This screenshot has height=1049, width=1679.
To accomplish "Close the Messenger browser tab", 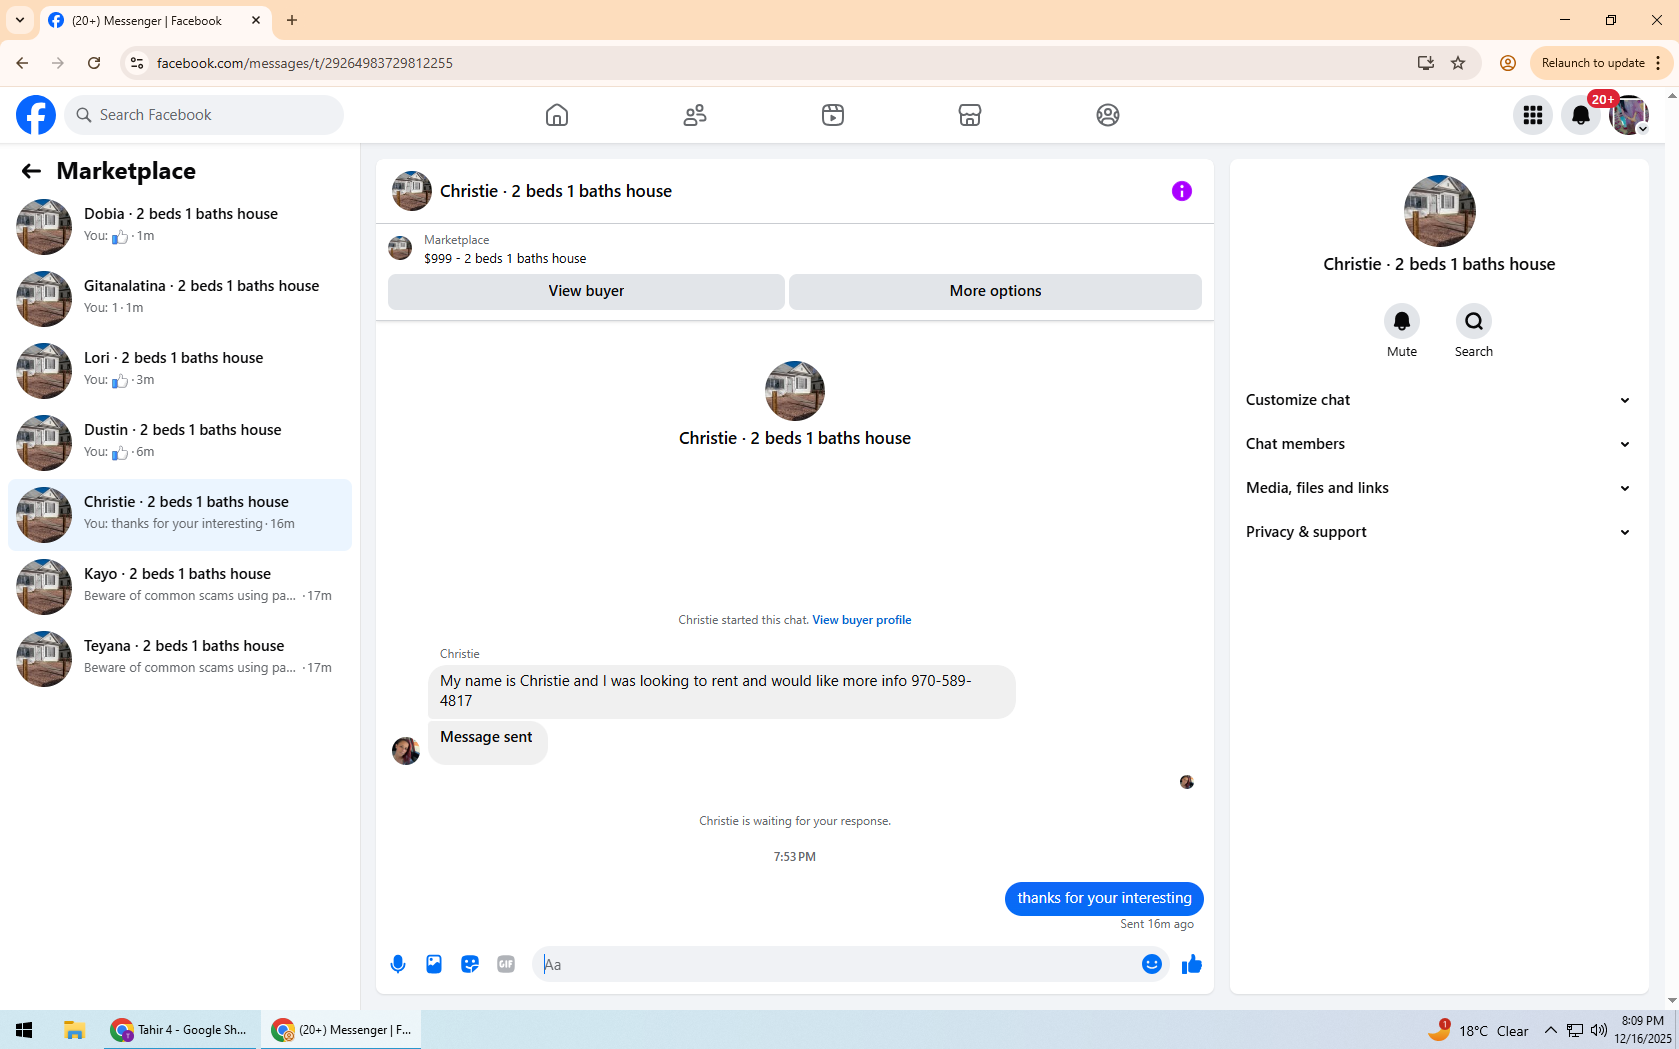I will click(x=256, y=20).
